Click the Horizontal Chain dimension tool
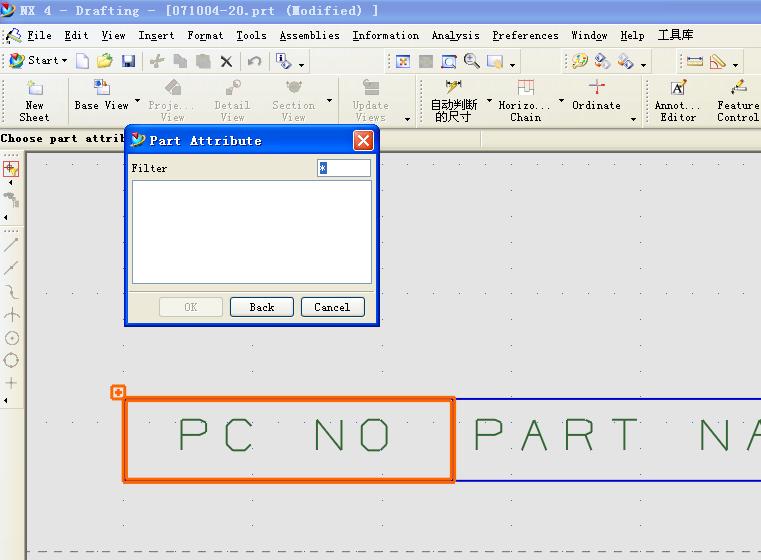The width and height of the screenshot is (761, 560). [x=525, y=101]
